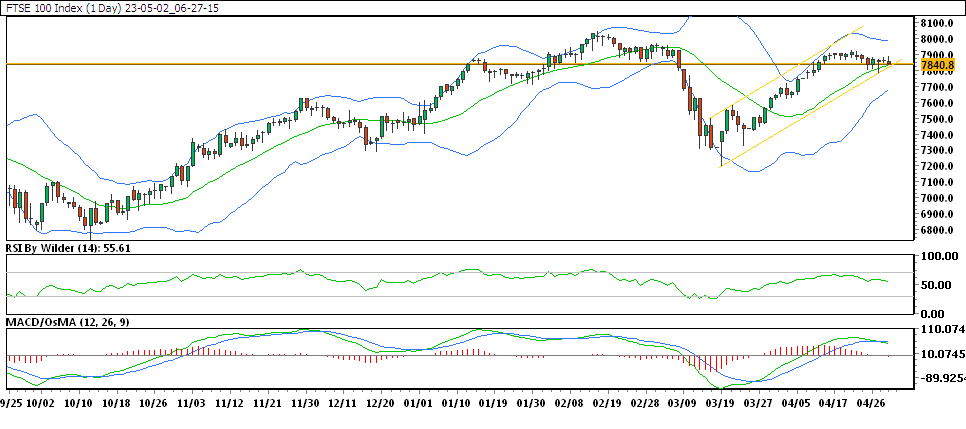The height and width of the screenshot is (429, 966).
Task: Click the 7300.0 price axis label
Action: (937, 150)
